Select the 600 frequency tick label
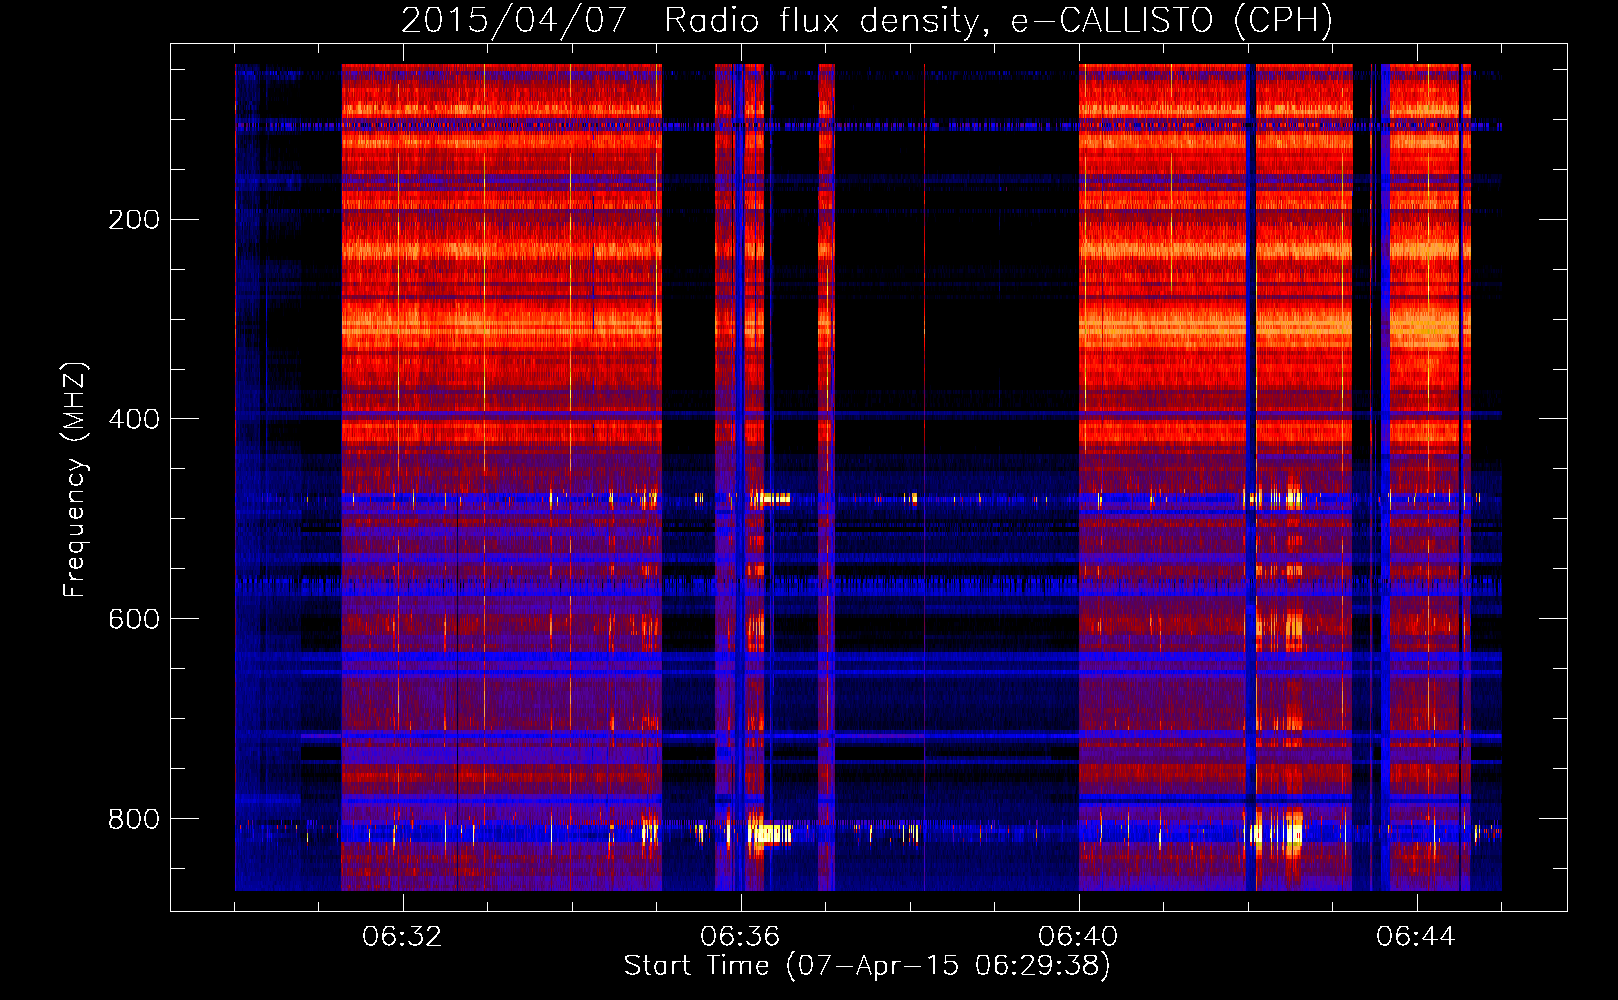This screenshot has width=1618, height=1000. pyautogui.click(x=134, y=619)
